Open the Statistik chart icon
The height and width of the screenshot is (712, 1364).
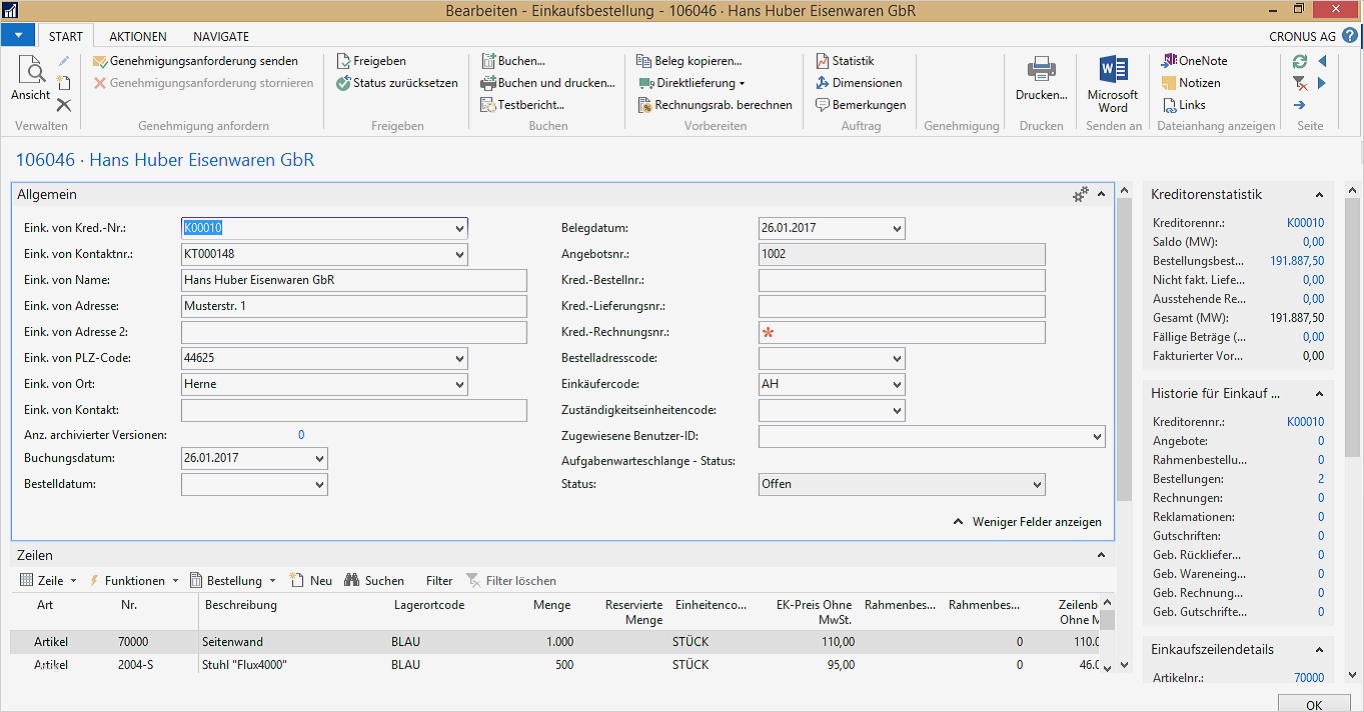[x=823, y=61]
